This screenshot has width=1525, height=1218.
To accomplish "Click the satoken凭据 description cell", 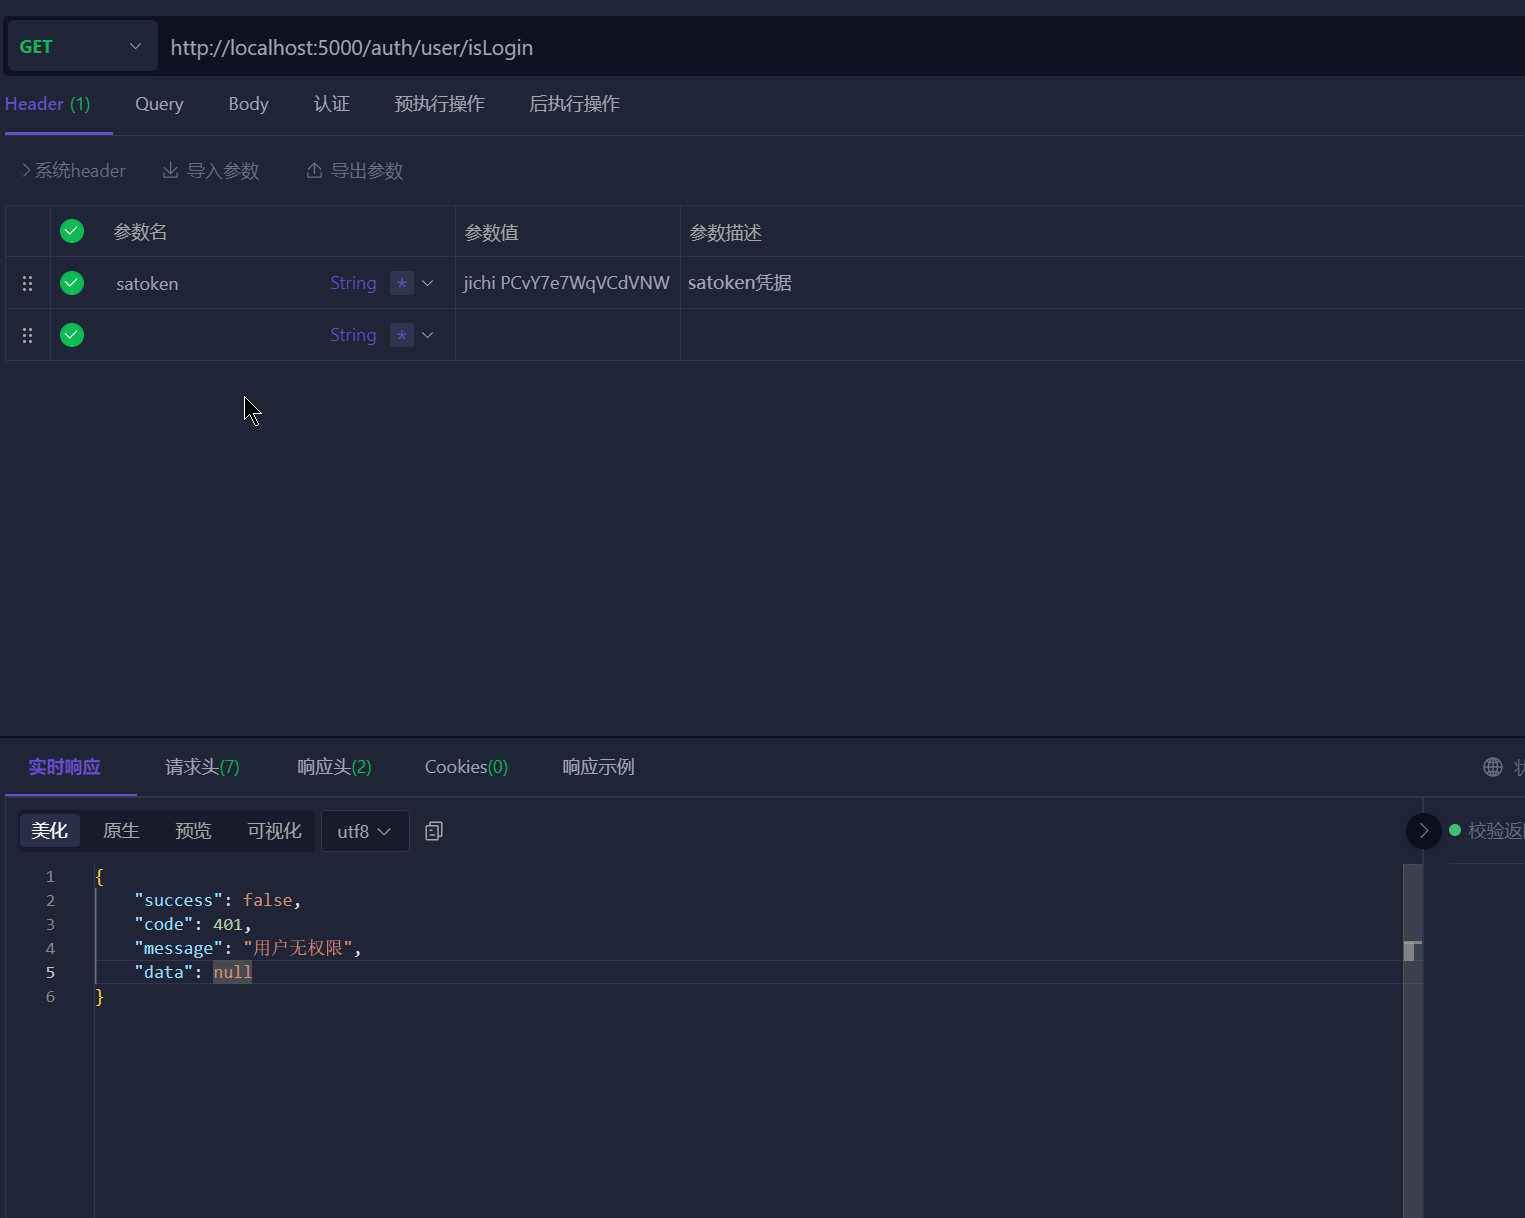I will click(x=1102, y=283).
